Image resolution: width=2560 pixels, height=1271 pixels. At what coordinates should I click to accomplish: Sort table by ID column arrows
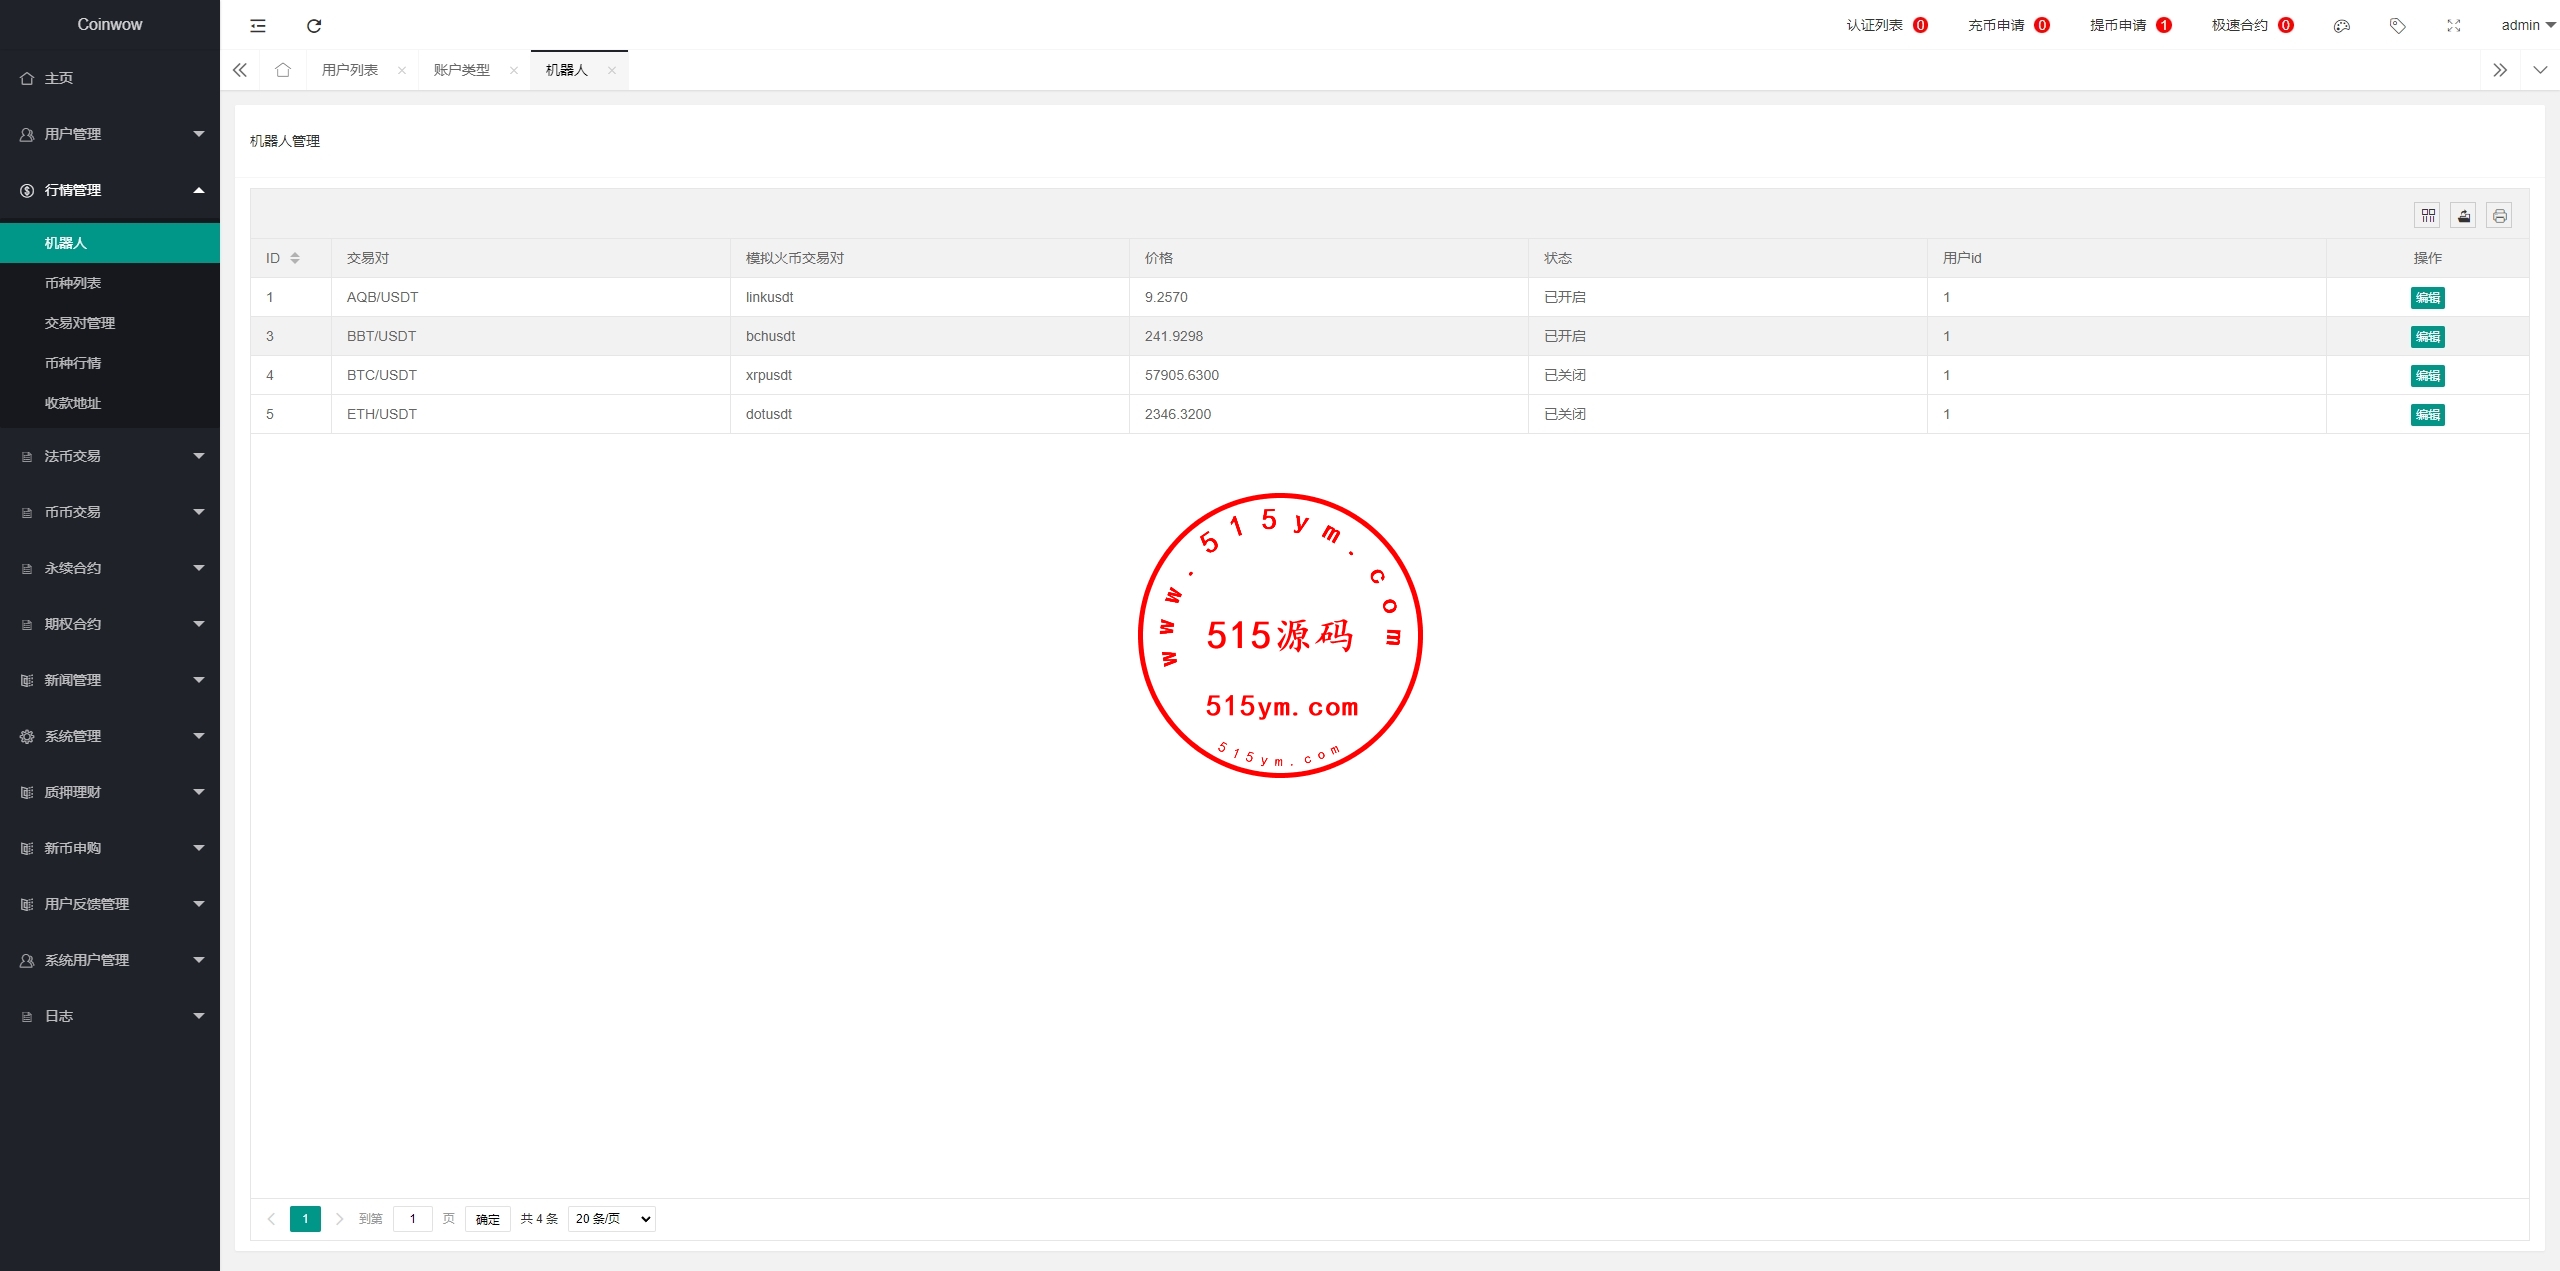295,258
